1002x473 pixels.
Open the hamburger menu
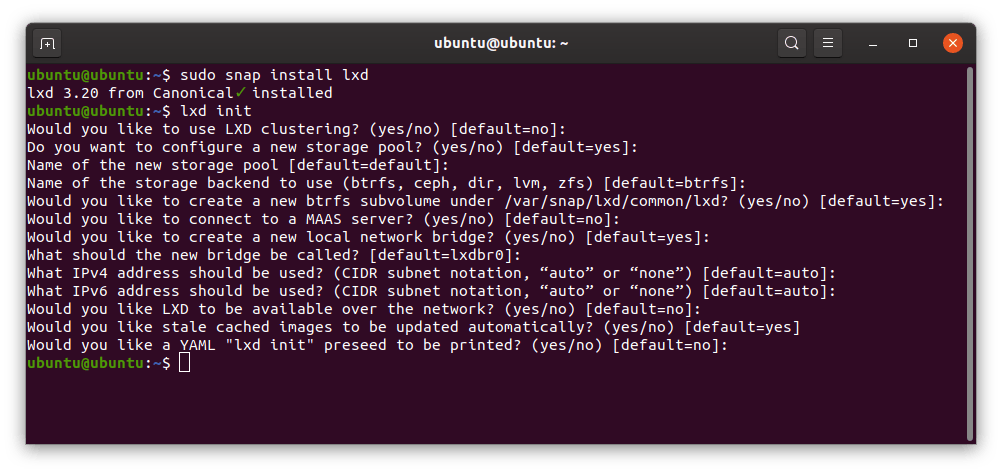(826, 43)
